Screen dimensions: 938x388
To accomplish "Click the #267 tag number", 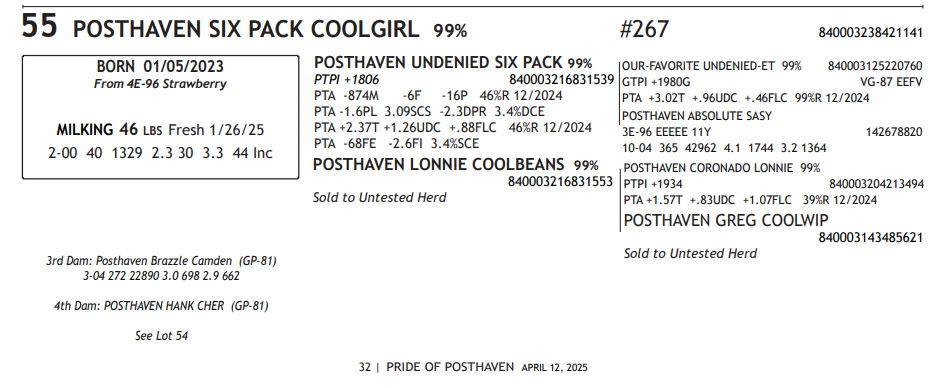I will pos(644,28).
